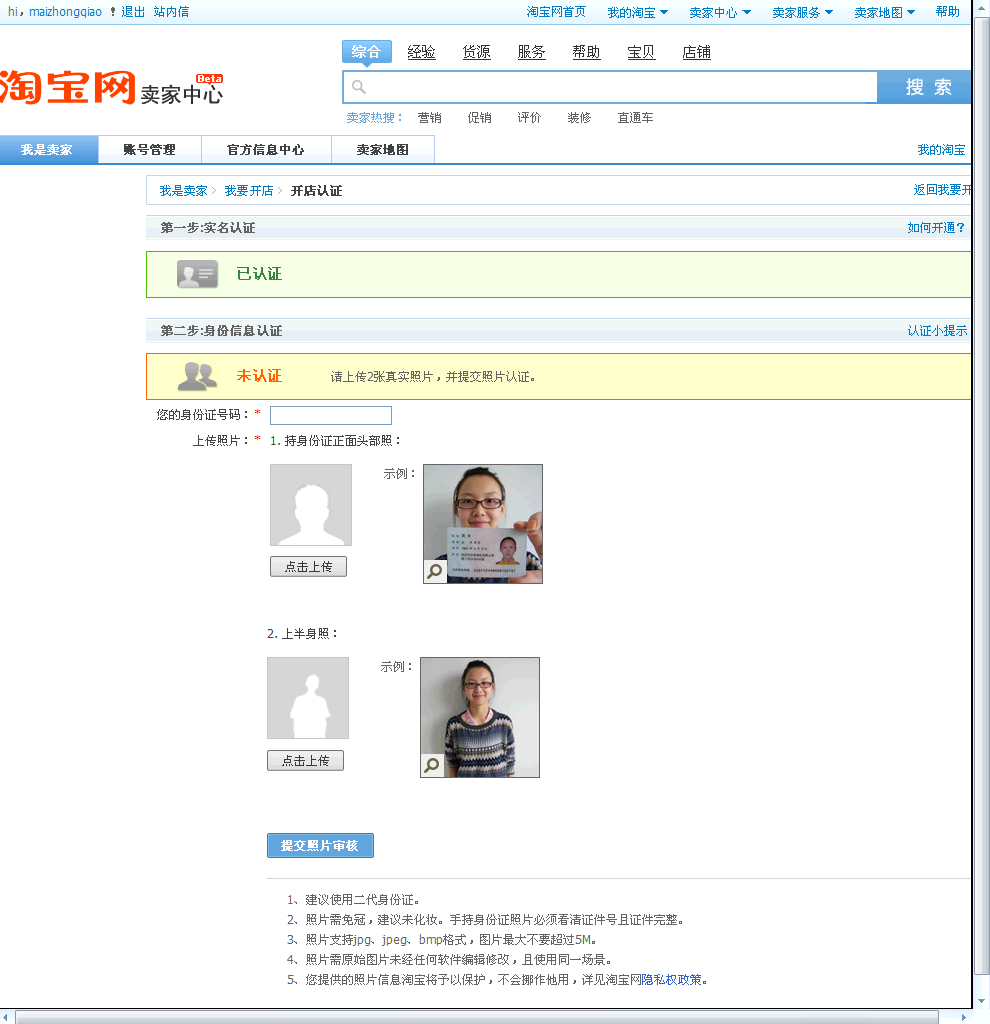Click 我要开店 in the breadcrumb
This screenshot has width=990, height=1024.
(249, 191)
